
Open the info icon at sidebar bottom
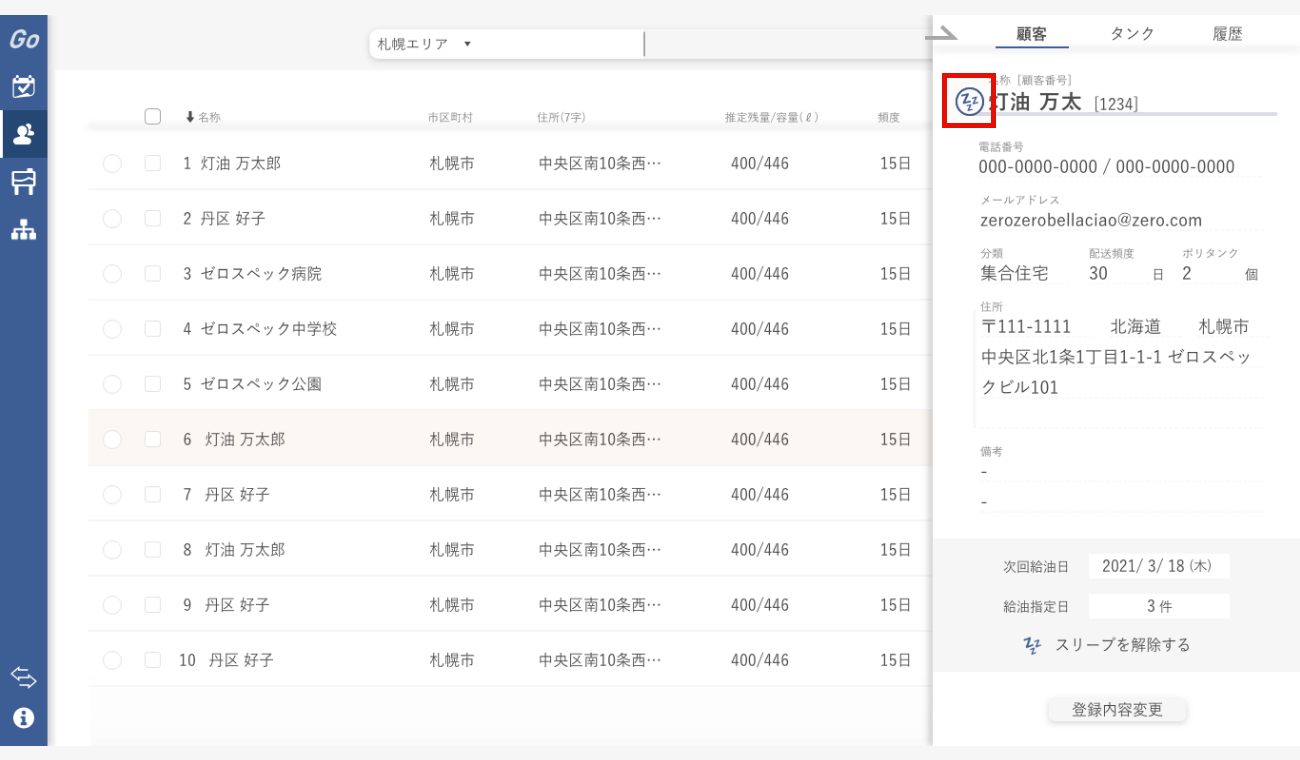(23, 717)
